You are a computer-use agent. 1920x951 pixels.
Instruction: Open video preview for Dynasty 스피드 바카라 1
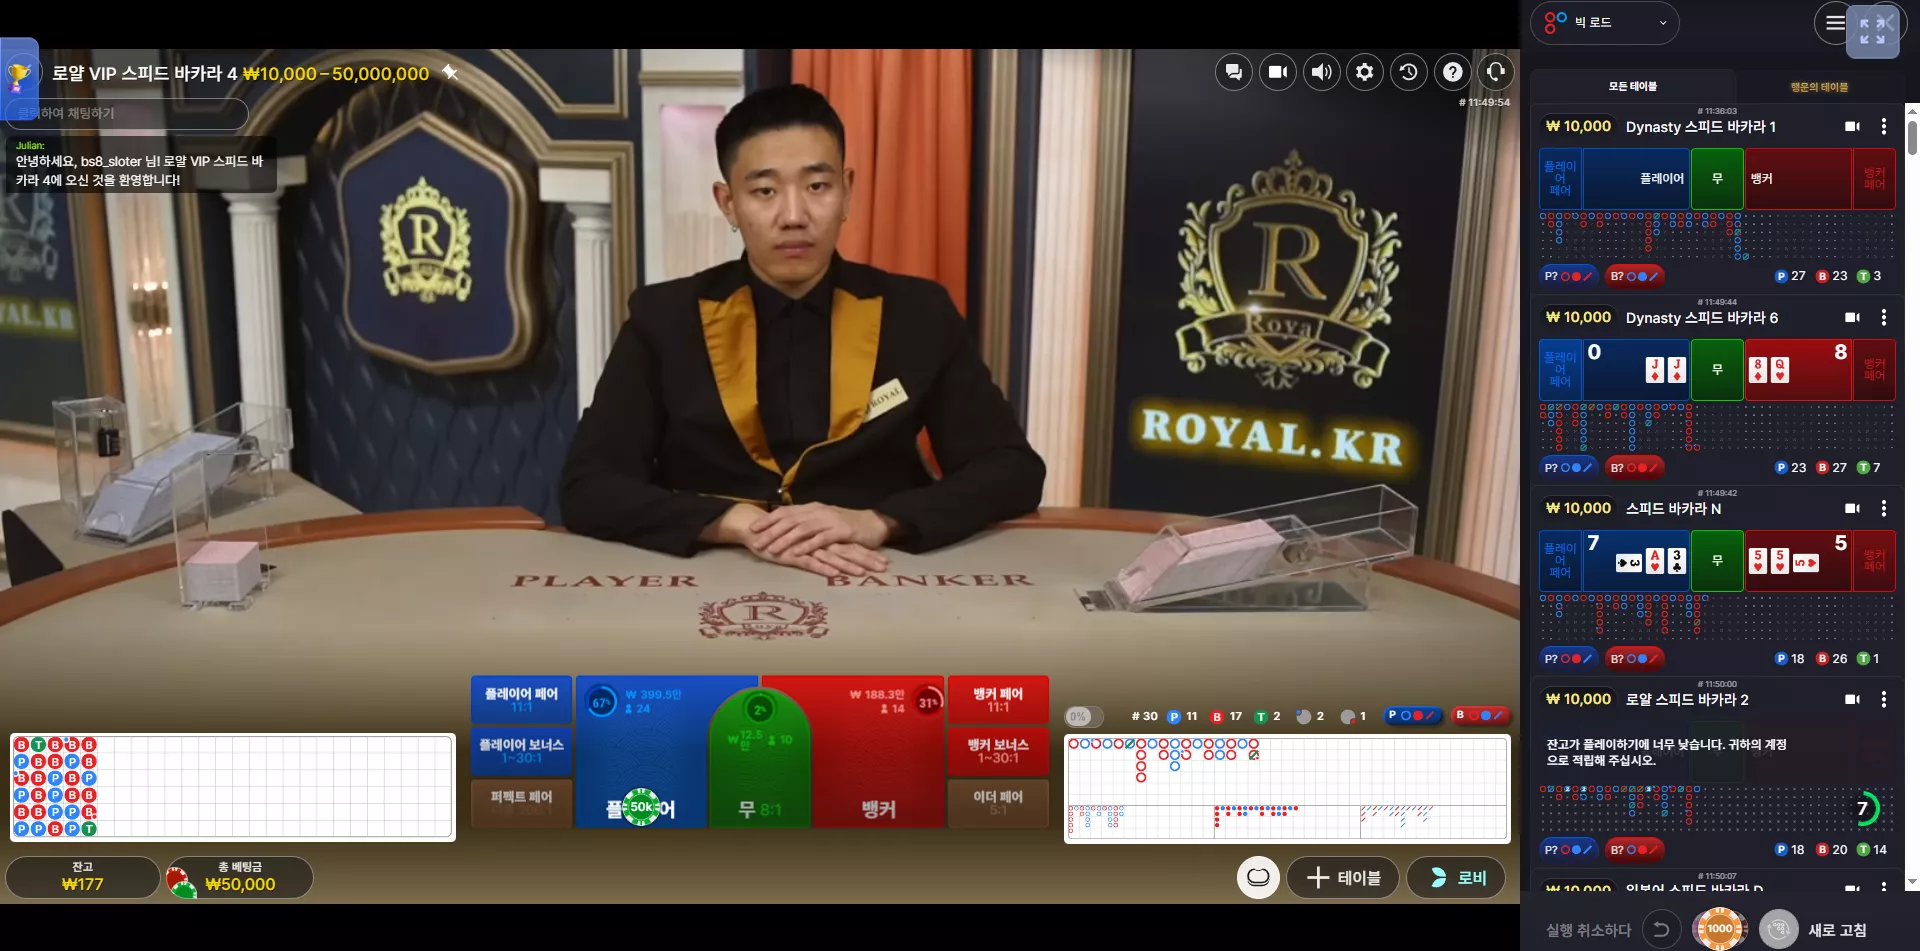[1852, 127]
